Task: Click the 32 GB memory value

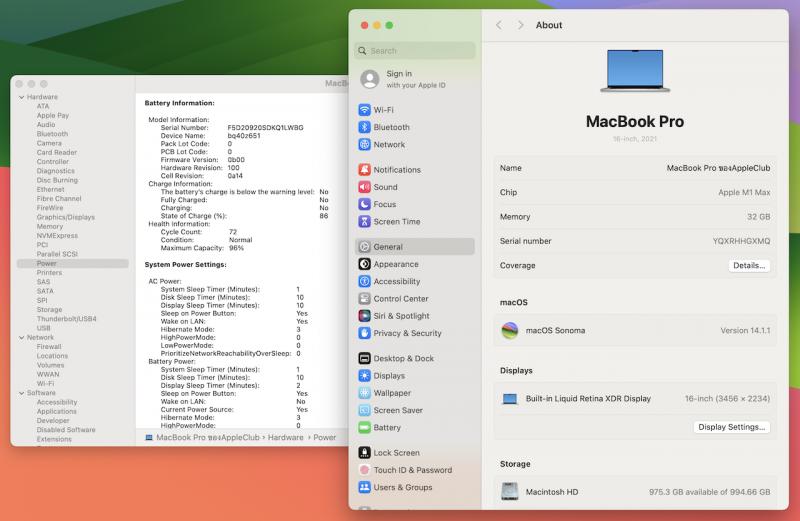Action: [759, 217]
